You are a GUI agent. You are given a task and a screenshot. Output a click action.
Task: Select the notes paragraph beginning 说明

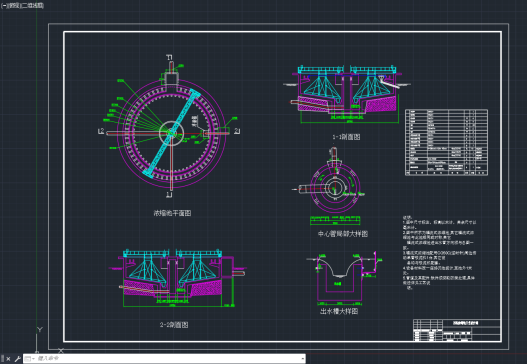(x=439, y=253)
